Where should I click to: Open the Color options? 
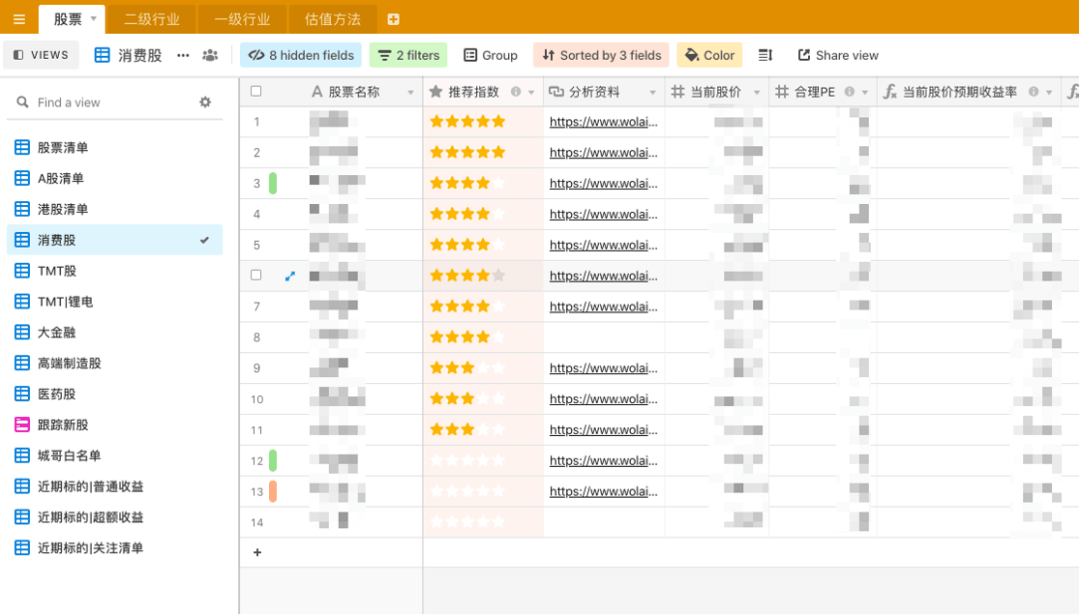click(709, 55)
